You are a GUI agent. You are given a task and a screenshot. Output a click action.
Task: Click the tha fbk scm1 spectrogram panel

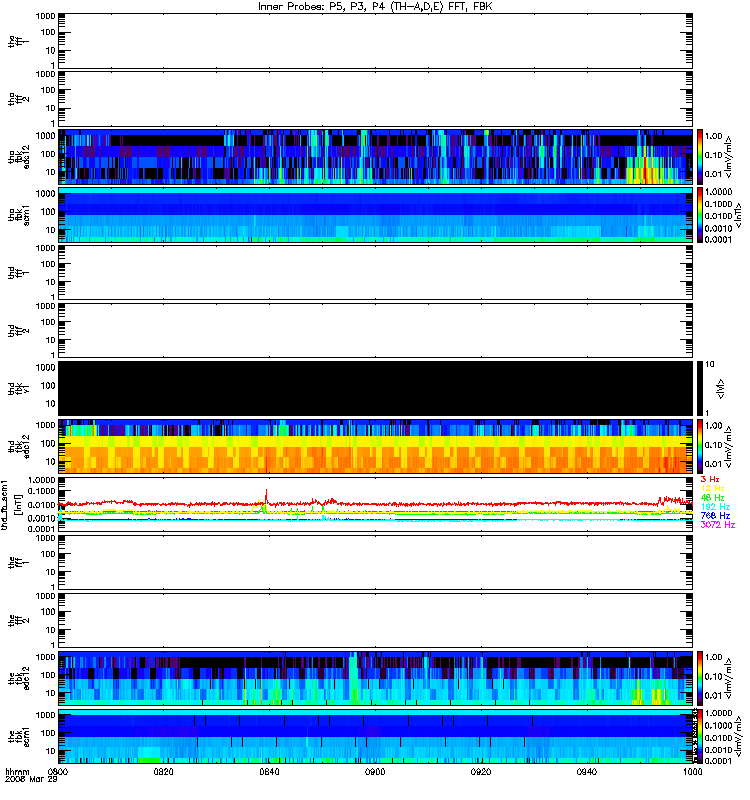pyautogui.click(x=376, y=215)
